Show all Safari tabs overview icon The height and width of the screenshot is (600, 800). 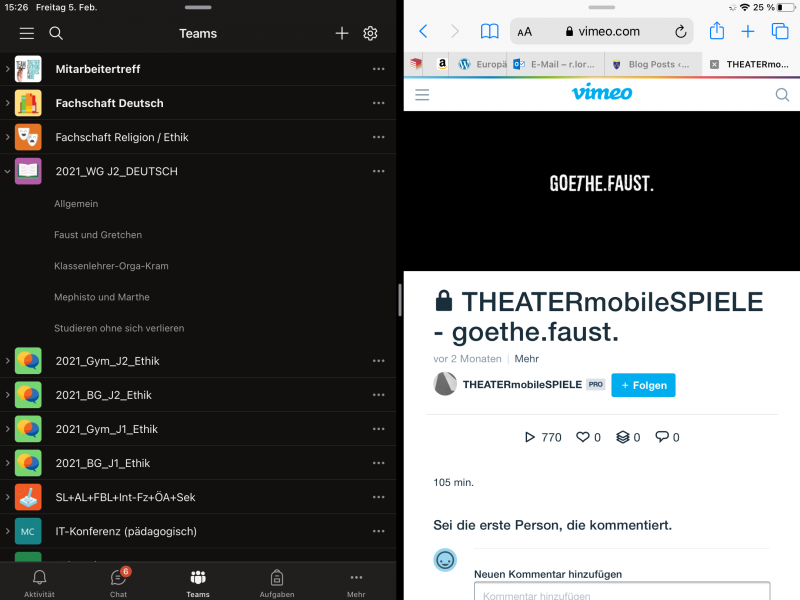click(x=780, y=31)
